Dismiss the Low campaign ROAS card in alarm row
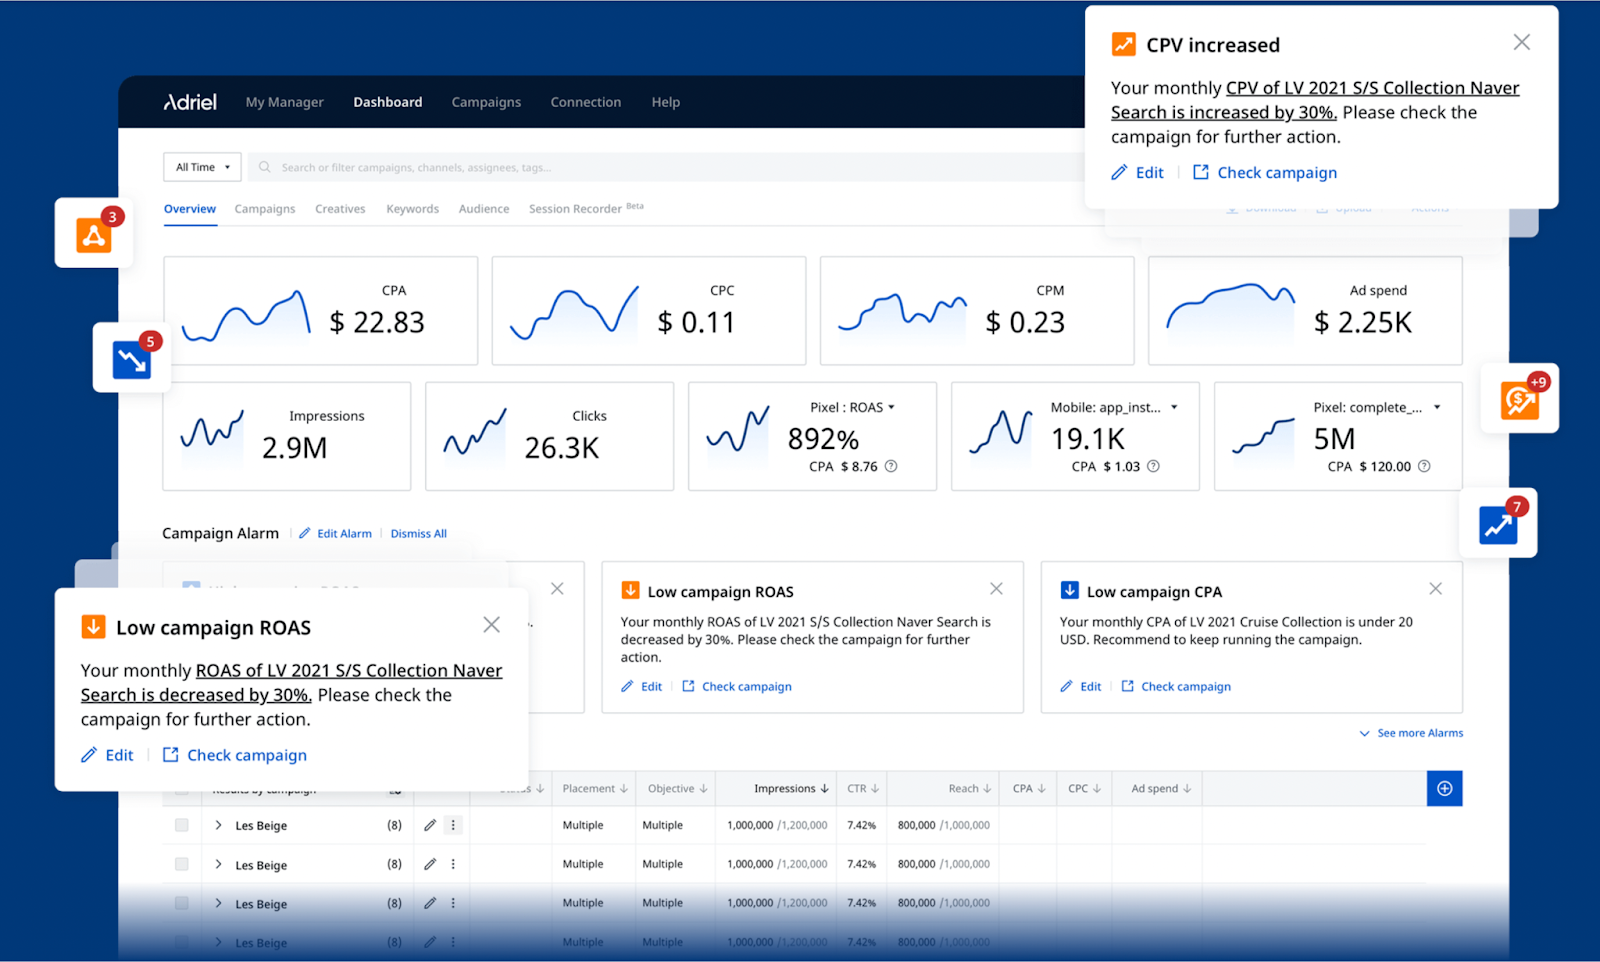Image resolution: width=1600 pixels, height=962 pixels. click(x=996, y=589)
